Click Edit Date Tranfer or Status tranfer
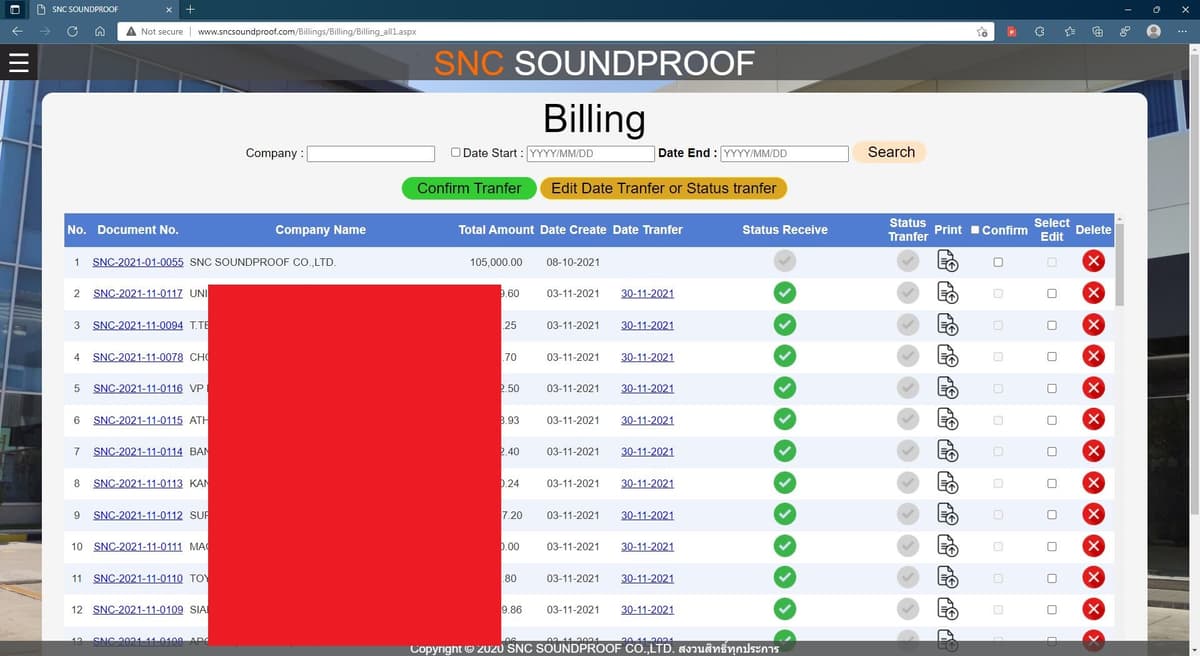 (x=664, y=188)
